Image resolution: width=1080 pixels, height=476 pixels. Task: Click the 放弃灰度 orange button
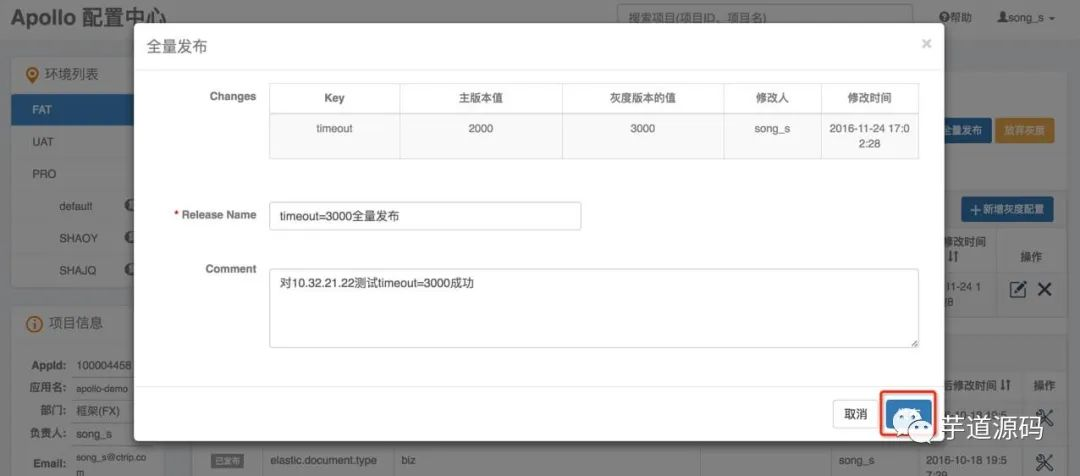tap(1024, 130)
